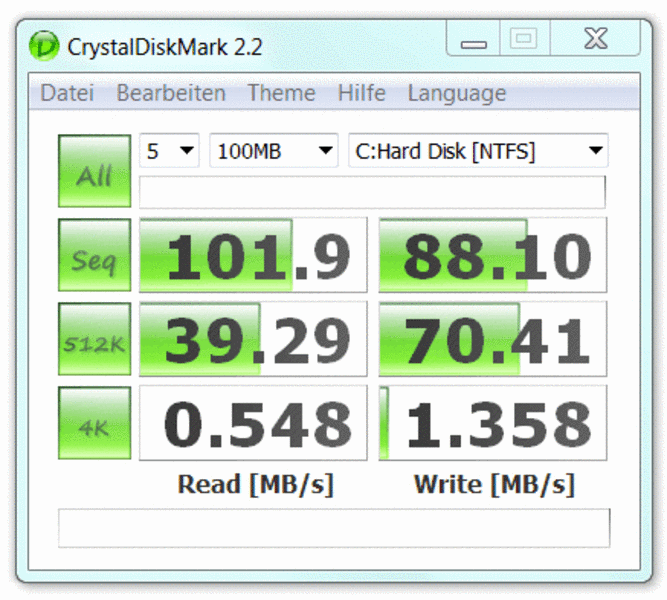Start the 4K random test

point(94,423)
